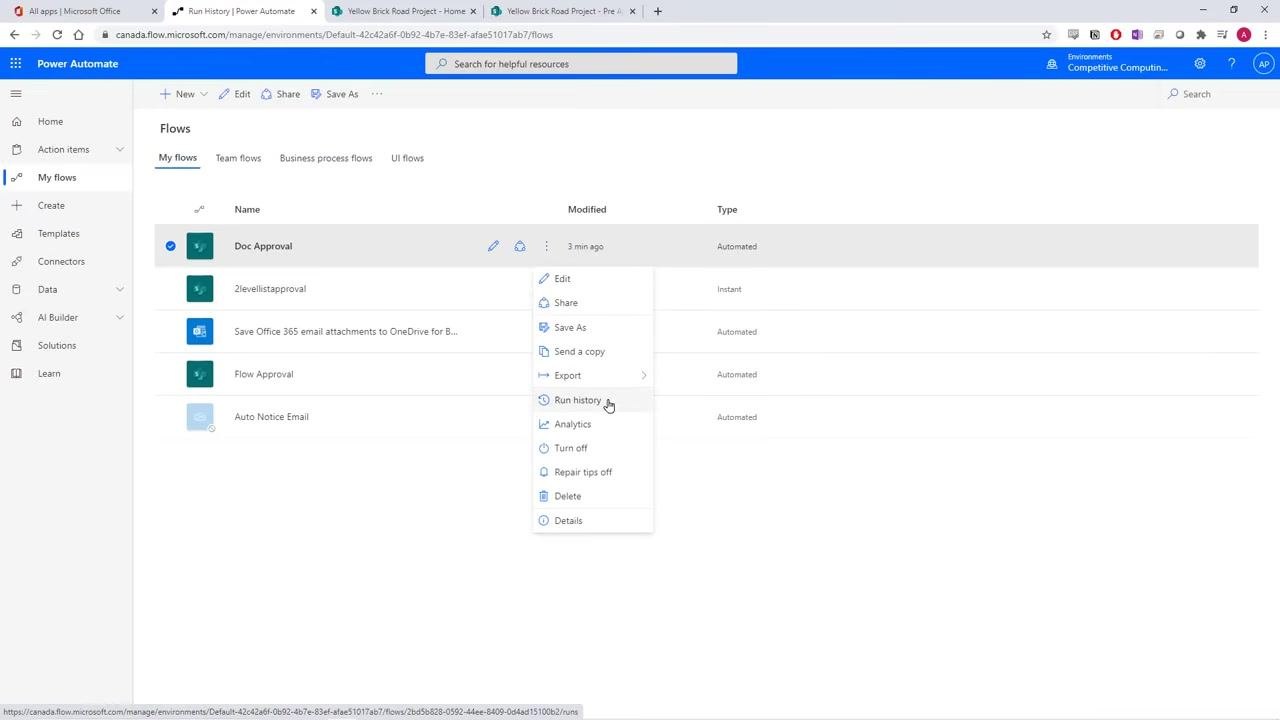This screenshot has width=1280, height=720.
Task: Open the Settings gear icon
Action: 1200,63
